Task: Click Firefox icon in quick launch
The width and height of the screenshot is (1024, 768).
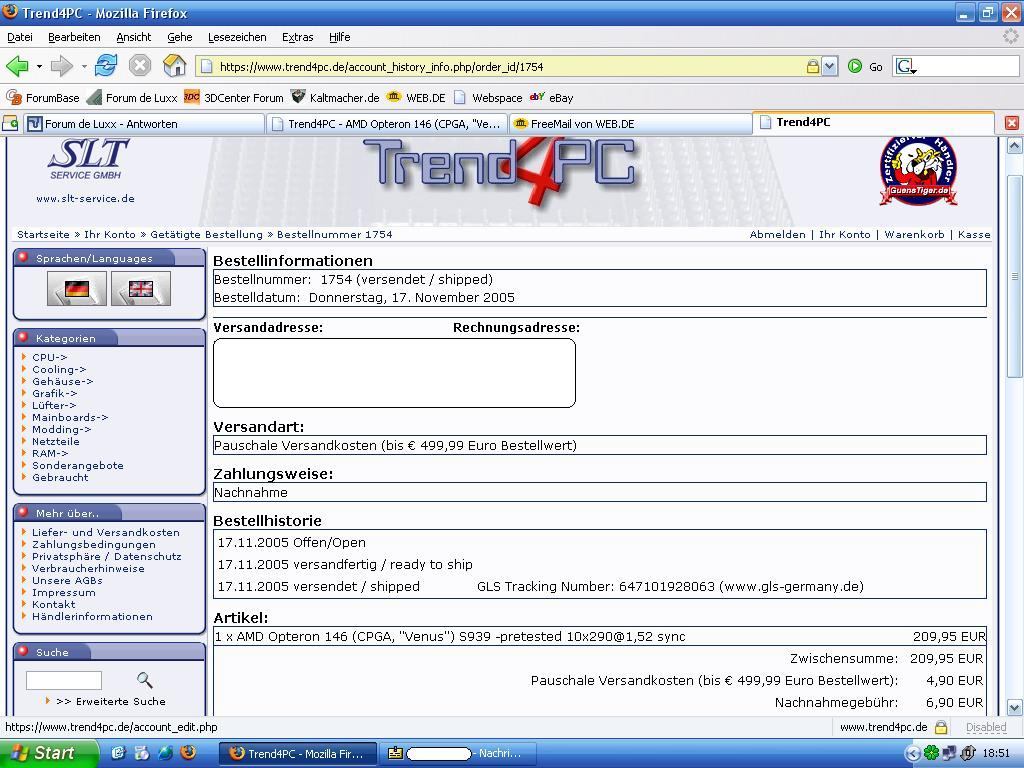Action: 188,753
